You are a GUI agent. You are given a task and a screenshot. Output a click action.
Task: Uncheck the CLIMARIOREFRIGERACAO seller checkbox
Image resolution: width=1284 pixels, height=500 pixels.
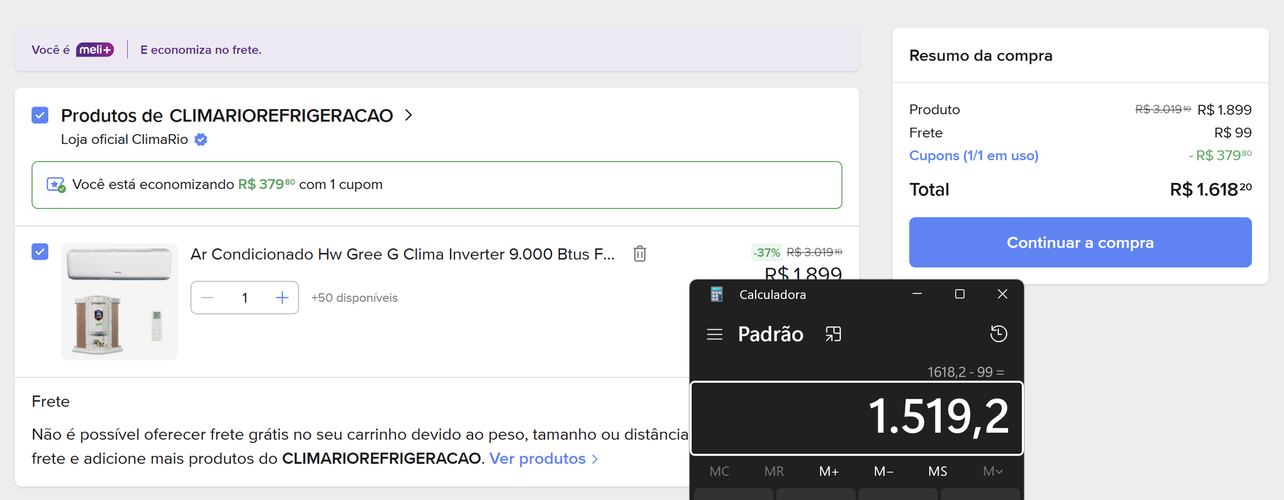pyautogui.click(x=40, y=115)
